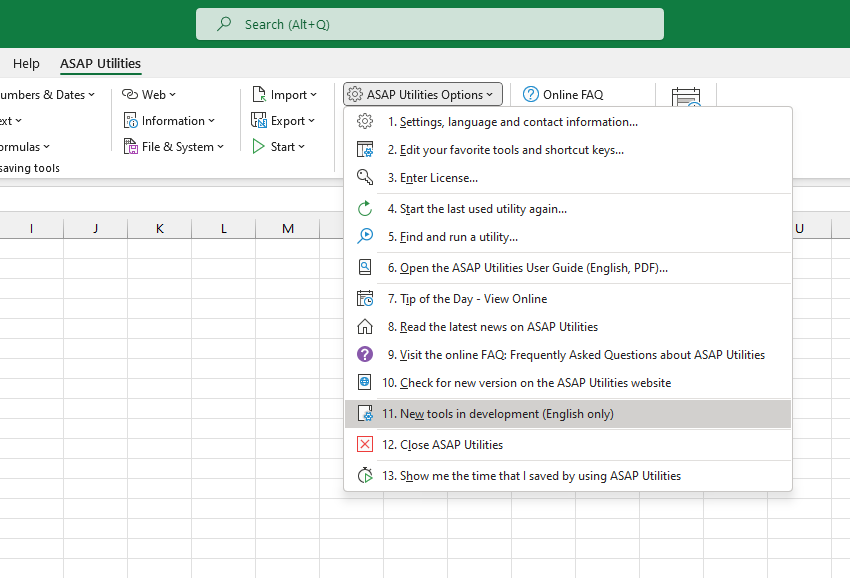Click the gear icon beside Settings, language entry

point(365,121)
